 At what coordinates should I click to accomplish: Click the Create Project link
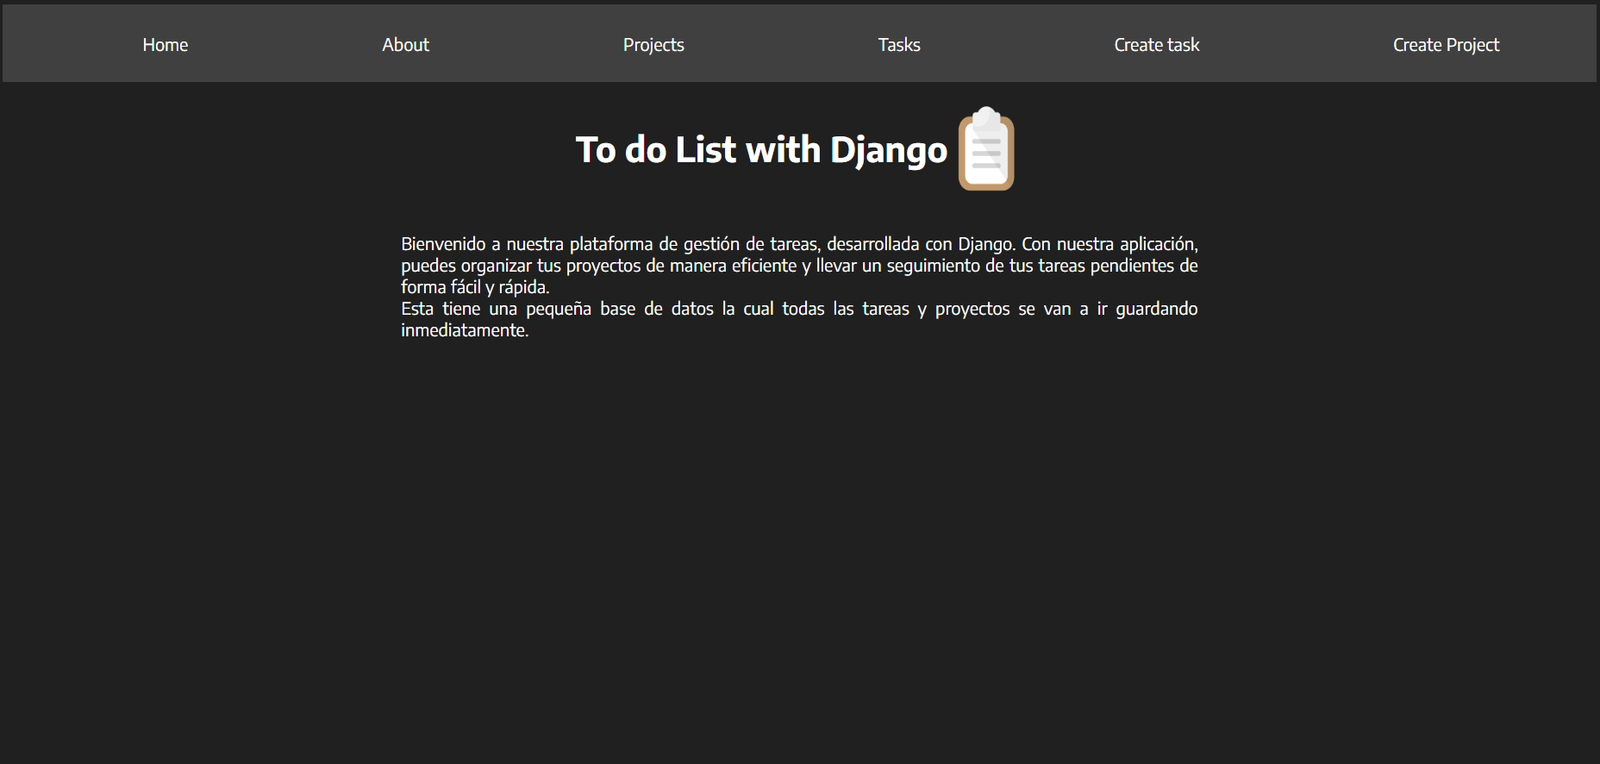pyautogui.click(x=1446, y=45)
